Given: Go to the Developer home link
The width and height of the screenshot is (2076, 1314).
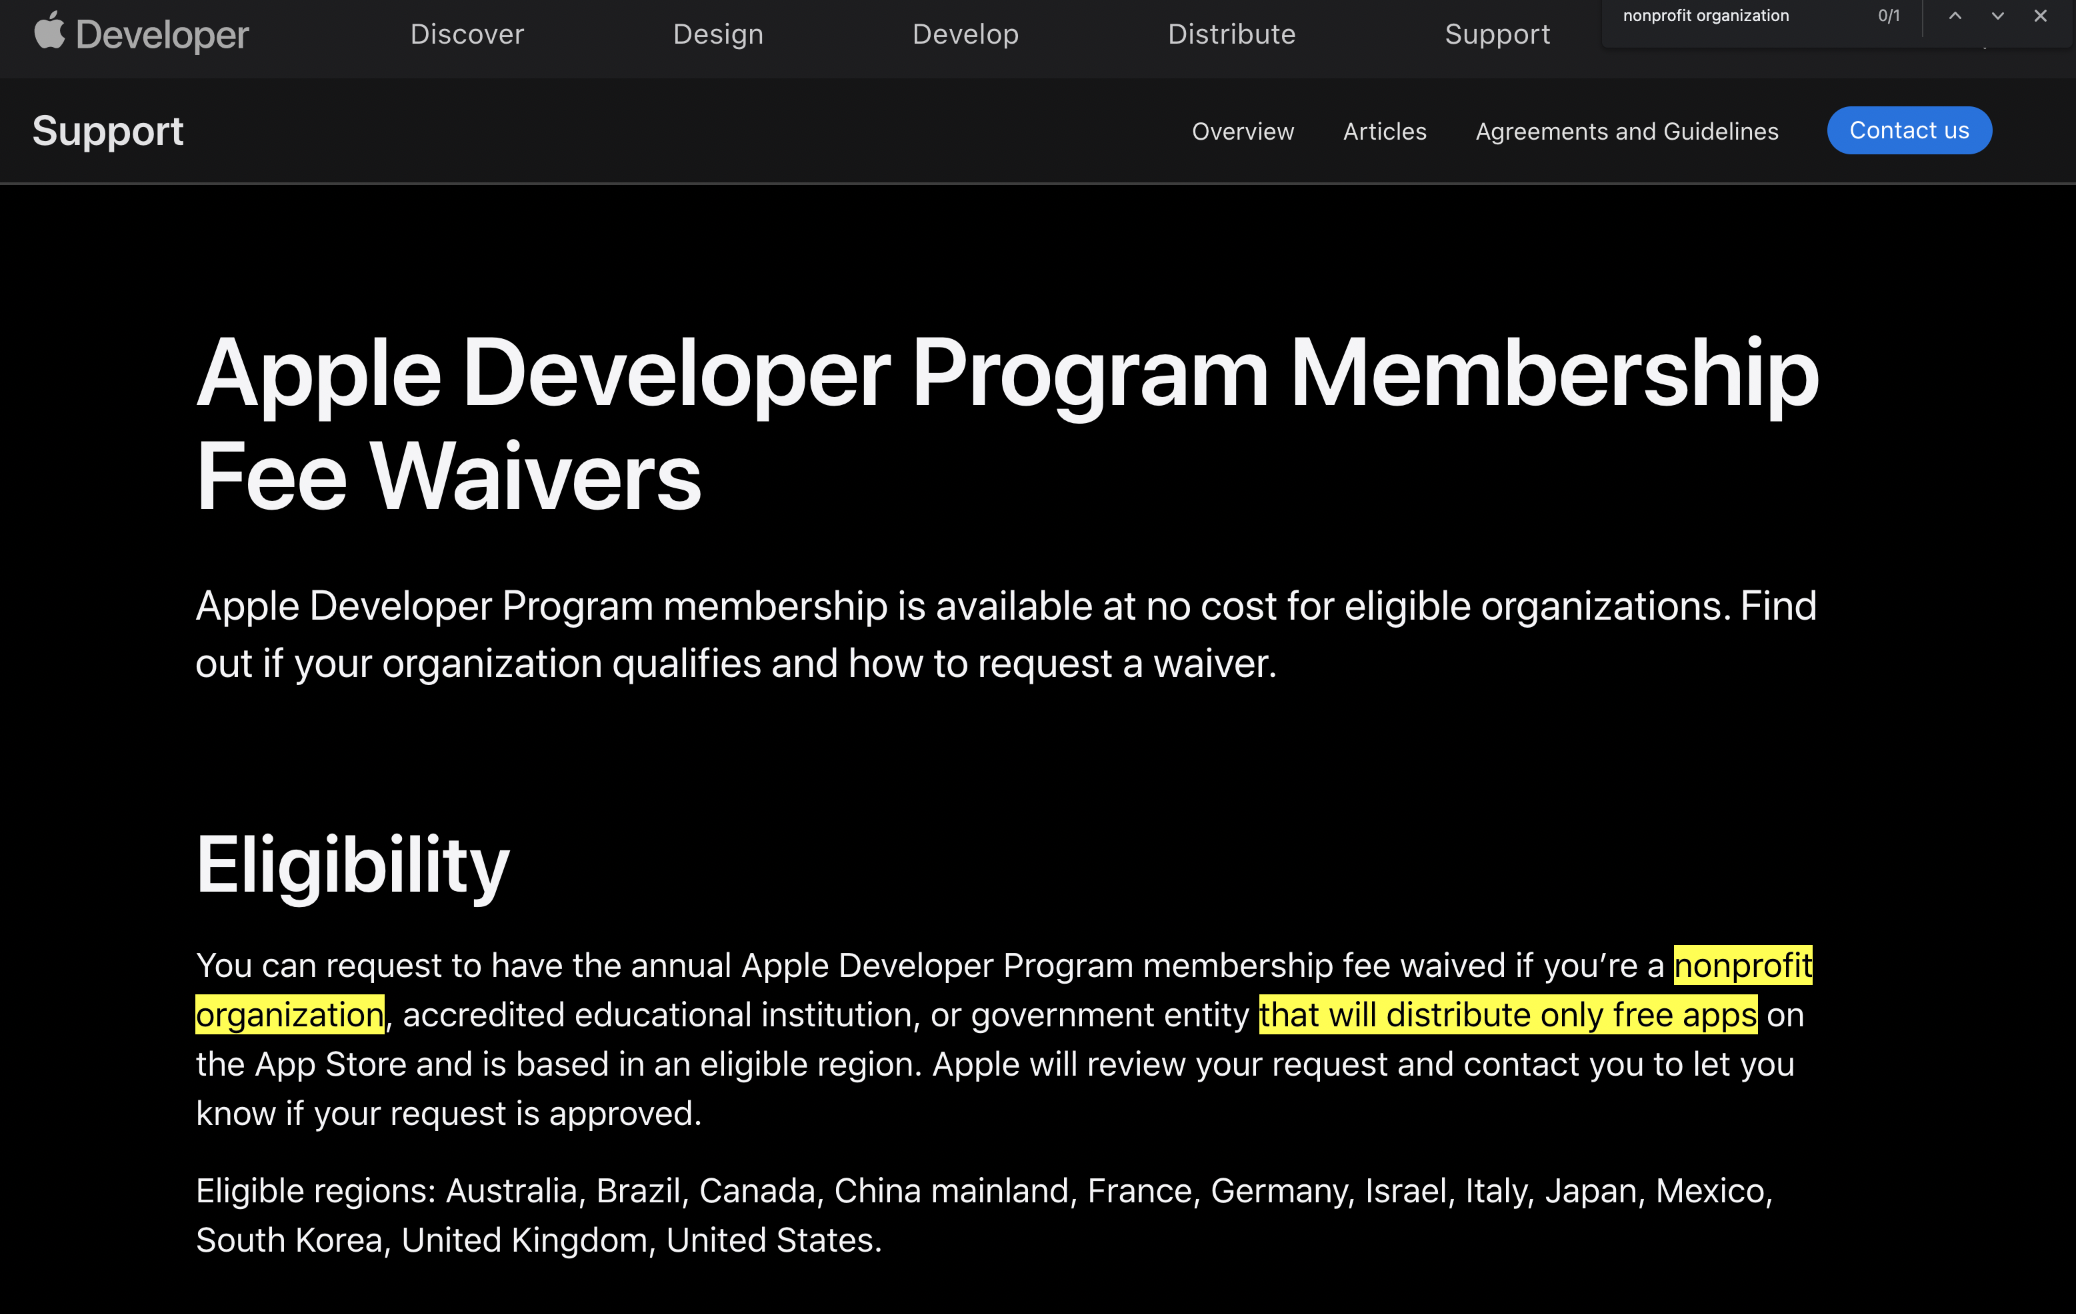Looking at the screenshot, I should click(x=162, y=35).
